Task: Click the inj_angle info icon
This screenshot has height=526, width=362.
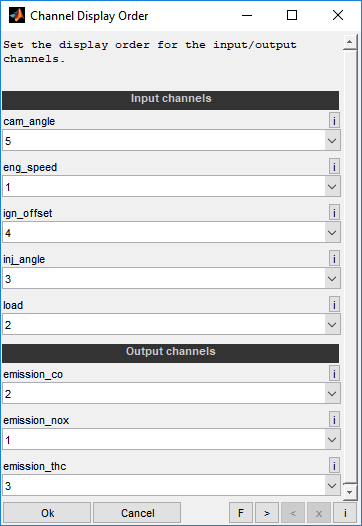Action: [x=334, y=258]
